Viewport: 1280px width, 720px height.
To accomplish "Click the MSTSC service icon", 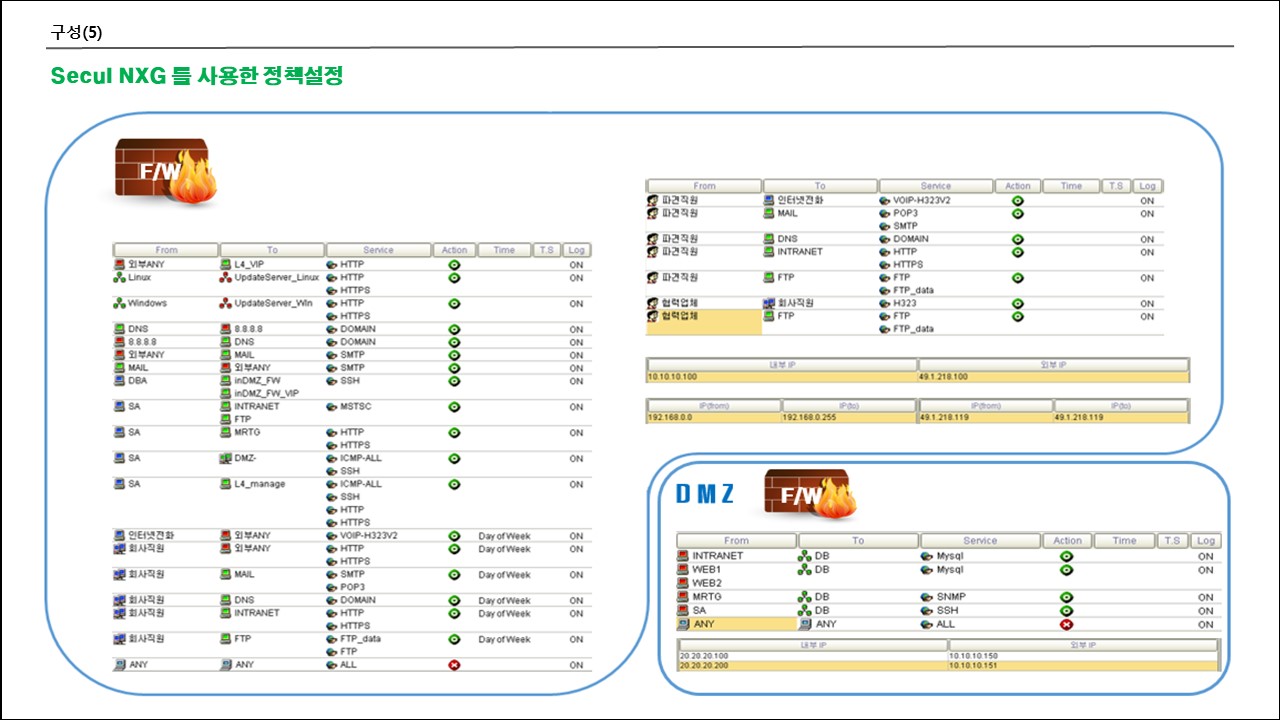I will click(332, 407).
